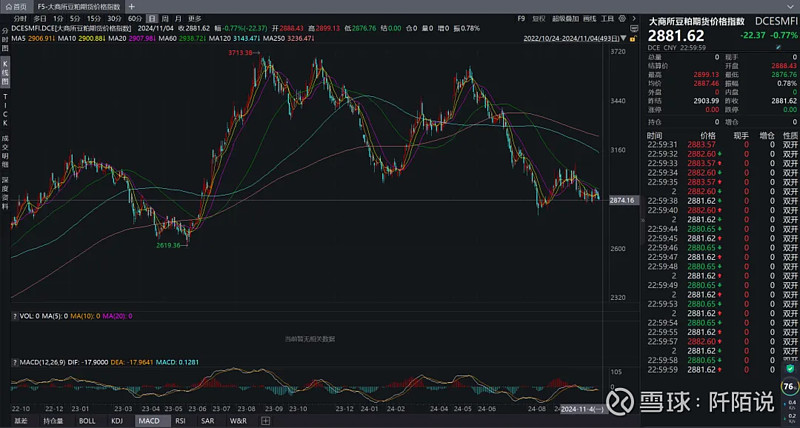Click the F9 button
This screenshot has width=800, height=428.
[521, 18]
